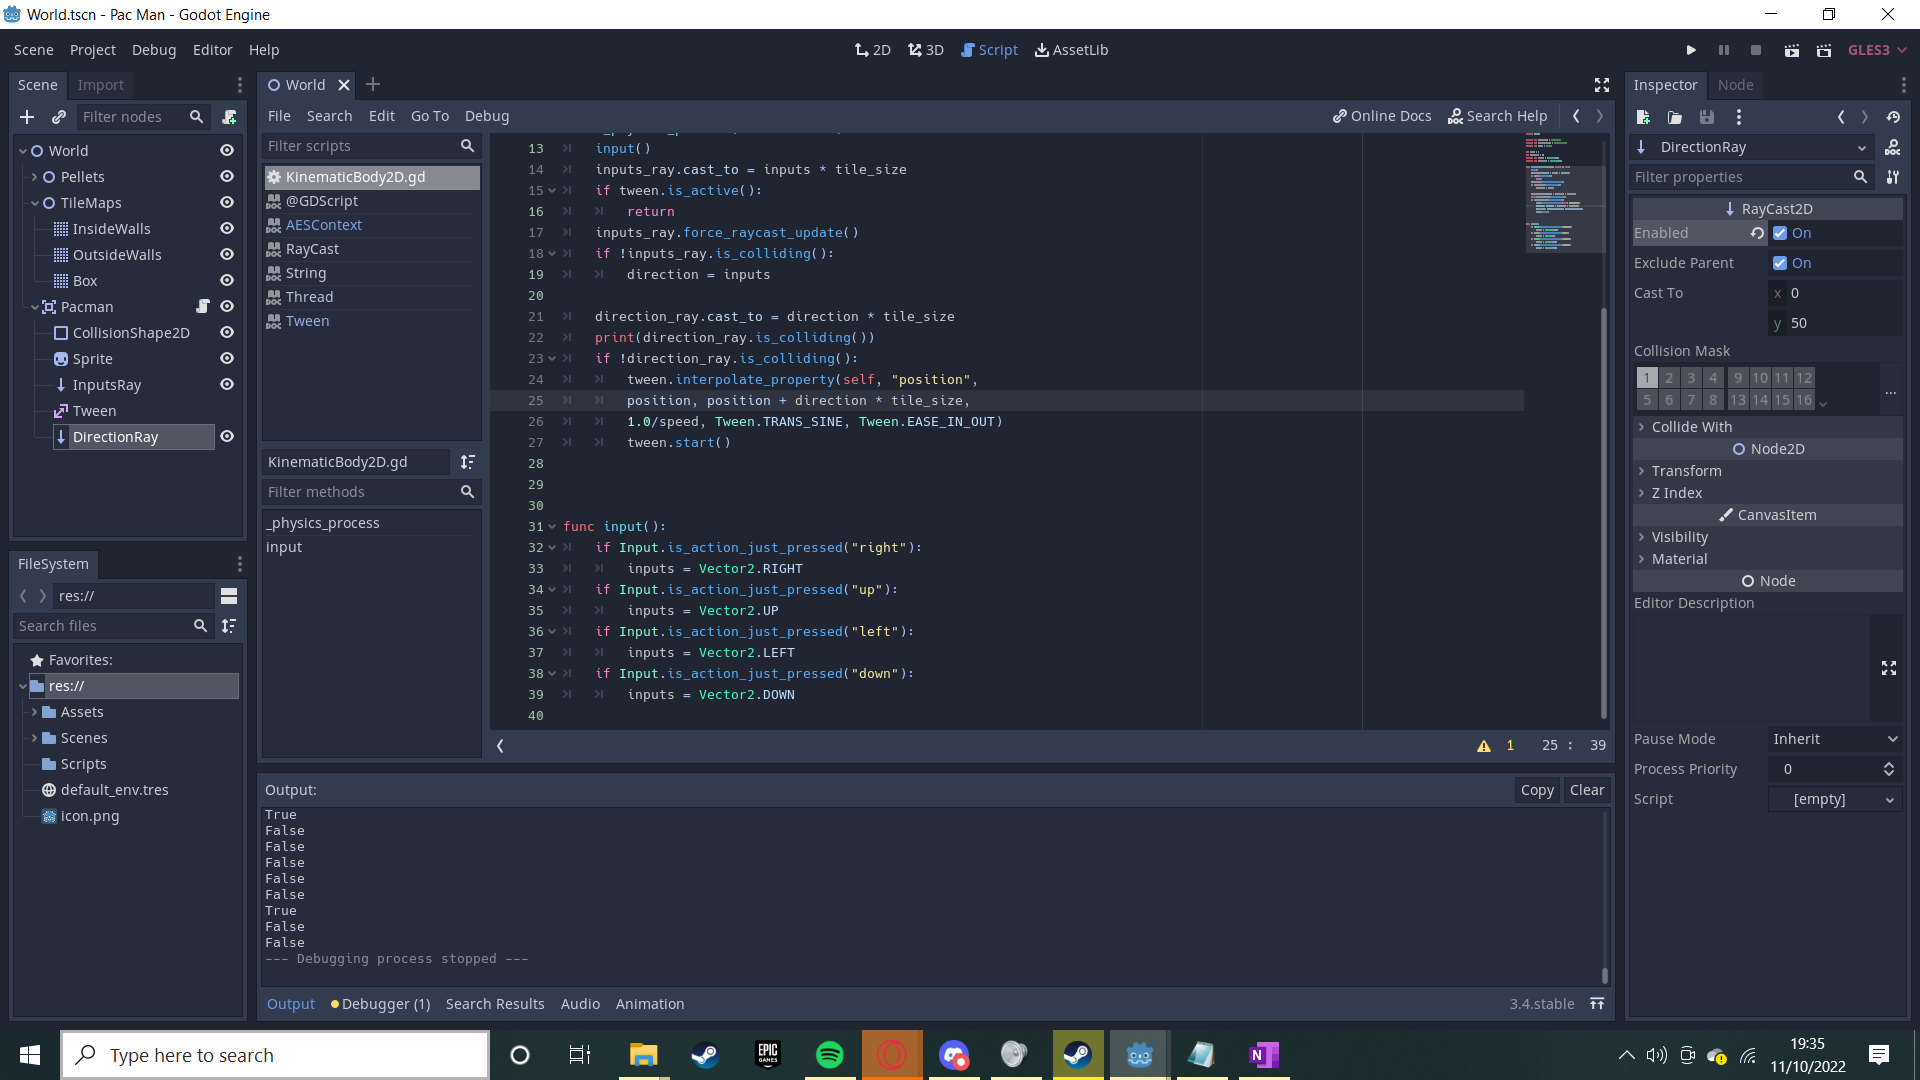The width and height of the screenshot is (1920, 1080).
Task: Open Inspector object history
Action: point(1893,117)
